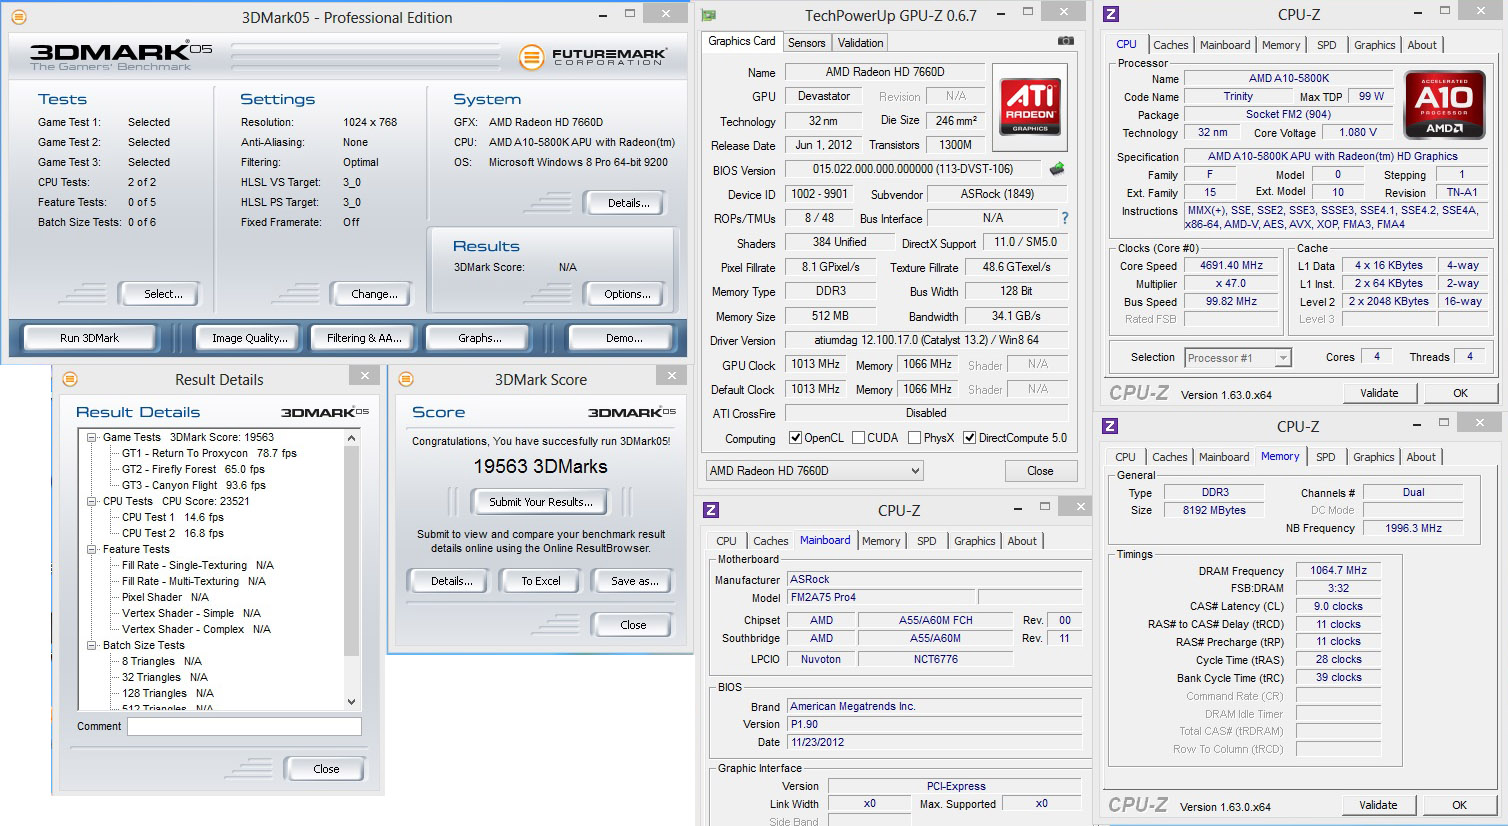The height and width of the screenshot is (826, 1508).
Task: Toggle the CUDA checkbox
Action: (858, 437)
